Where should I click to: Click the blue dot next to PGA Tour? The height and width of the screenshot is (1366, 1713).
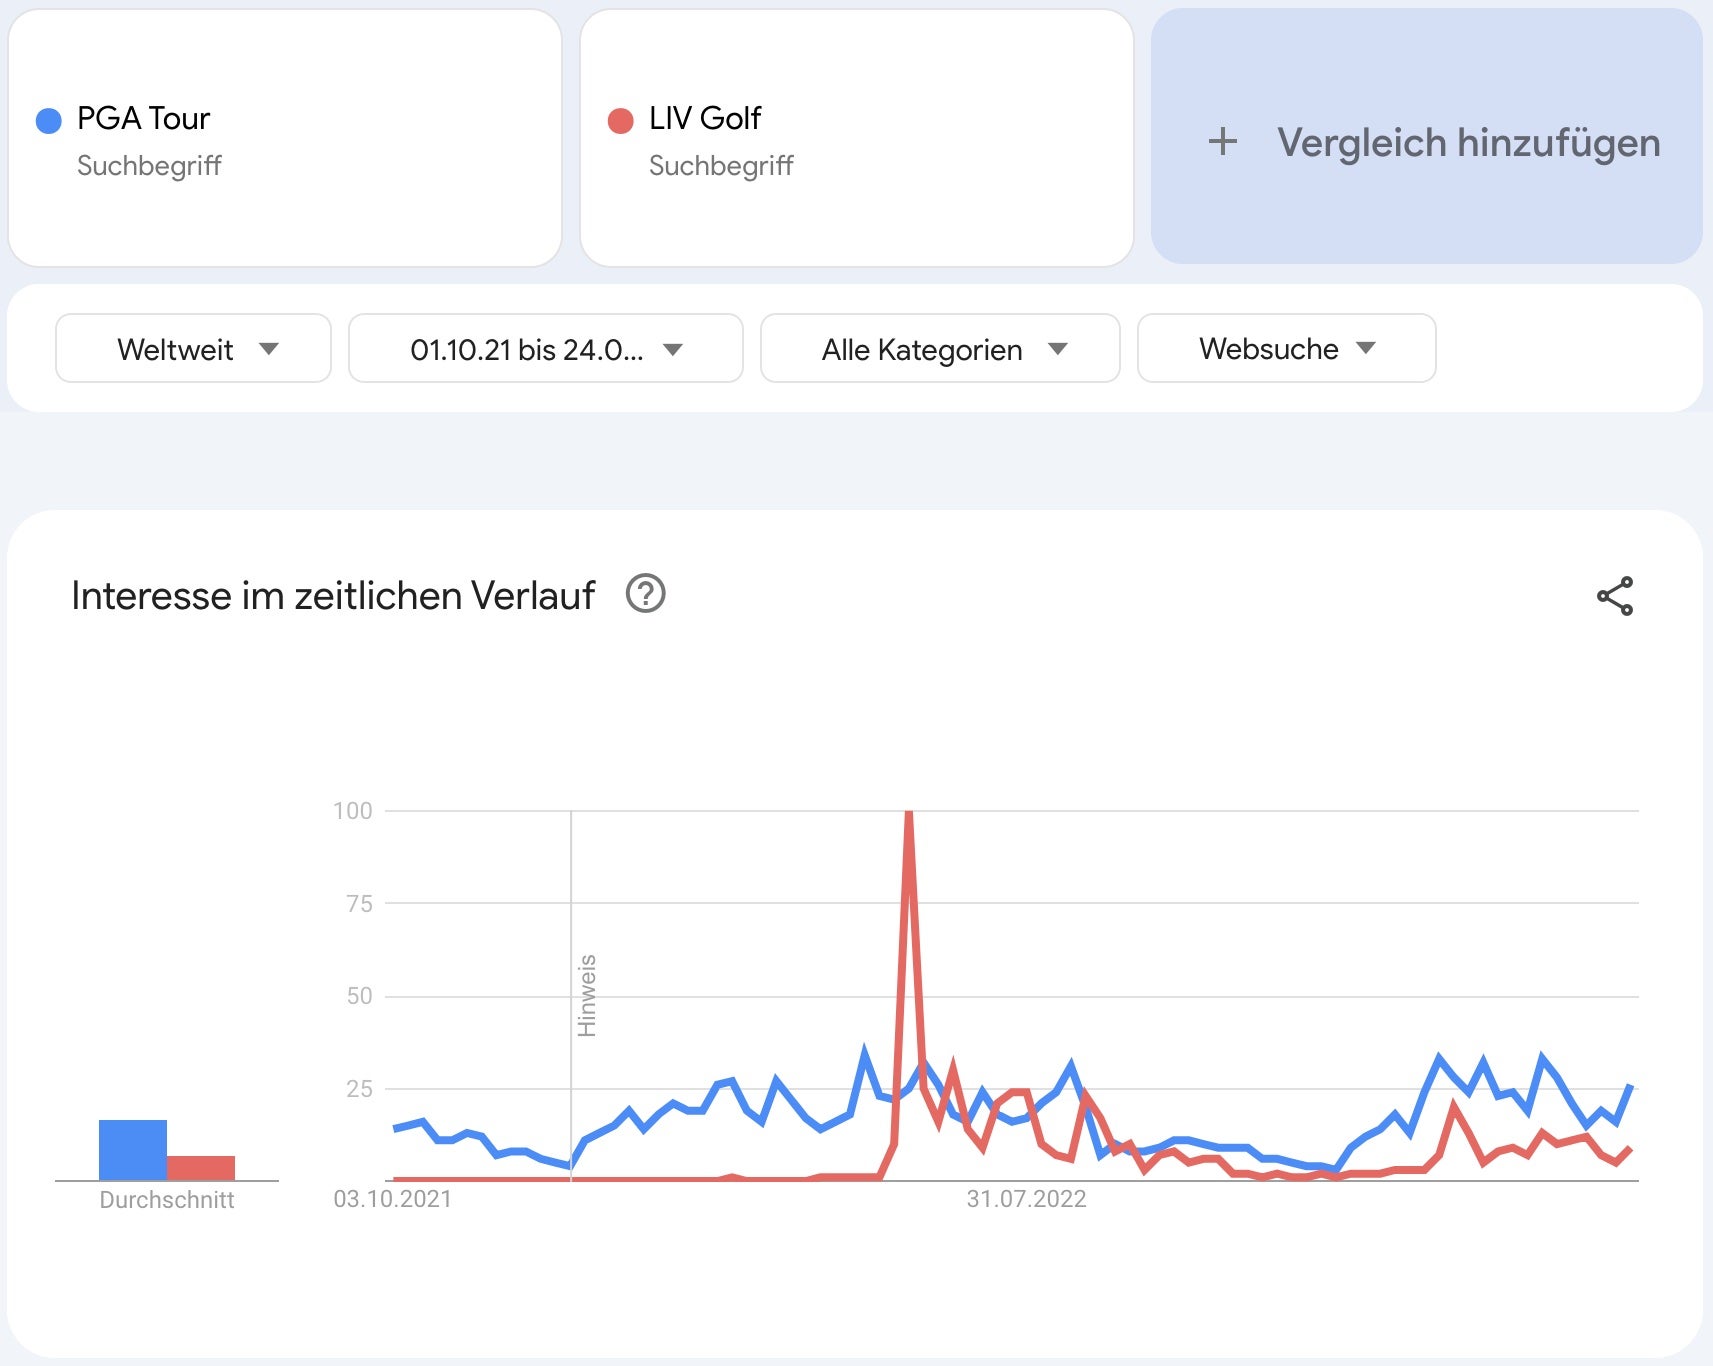(49, 121)
